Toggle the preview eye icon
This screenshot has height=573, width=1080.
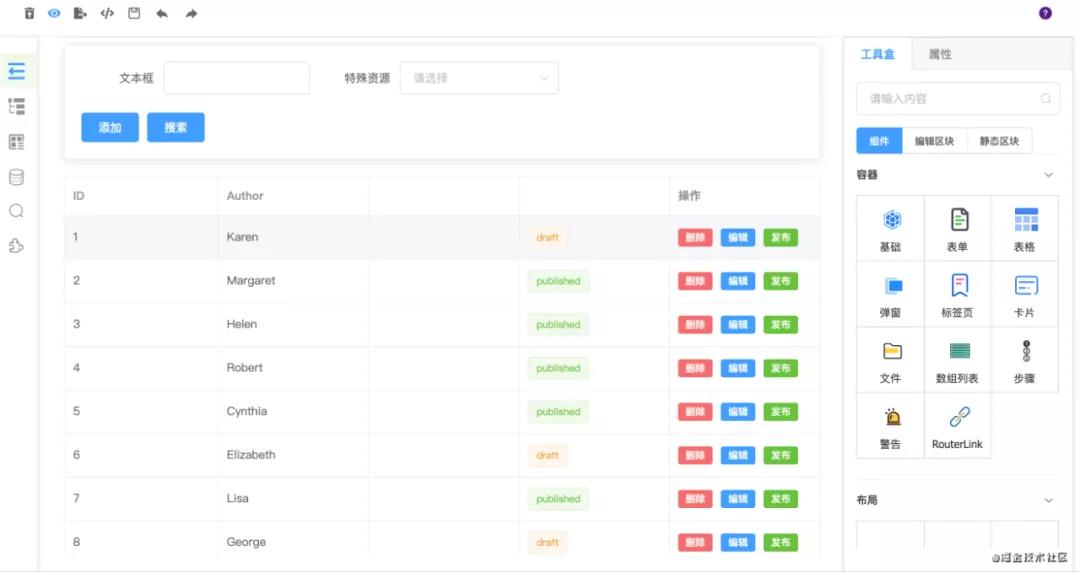(x=54, y=13)
